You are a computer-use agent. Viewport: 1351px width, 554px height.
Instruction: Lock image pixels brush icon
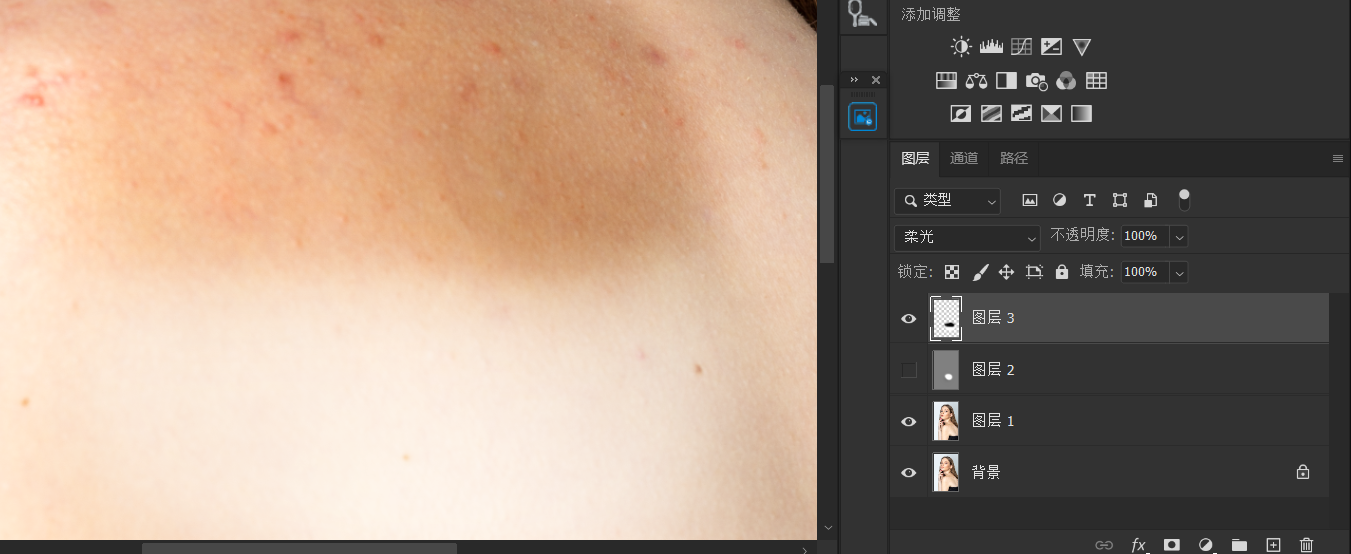[980, 272]
